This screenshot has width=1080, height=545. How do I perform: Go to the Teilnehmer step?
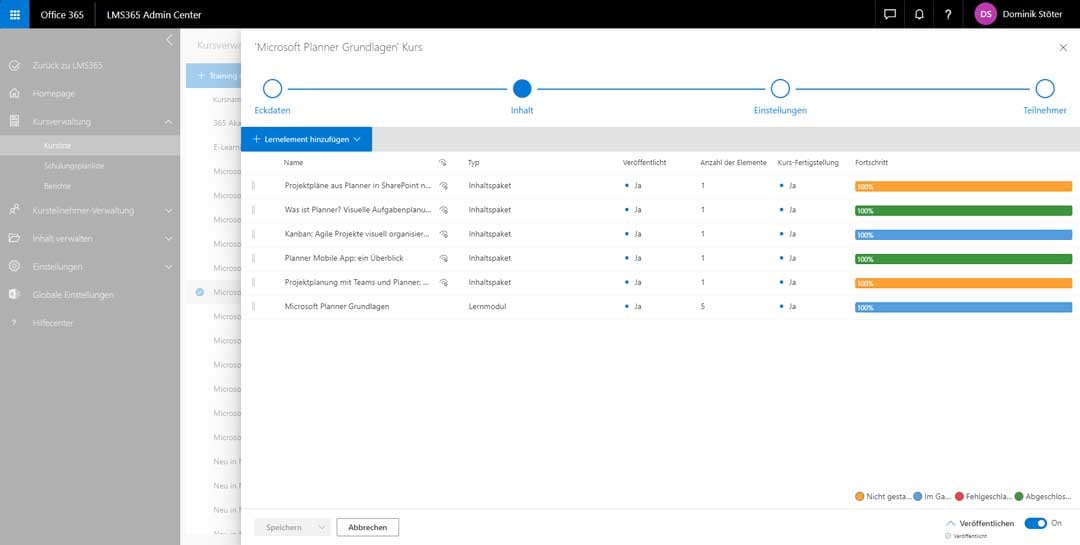1045,89
